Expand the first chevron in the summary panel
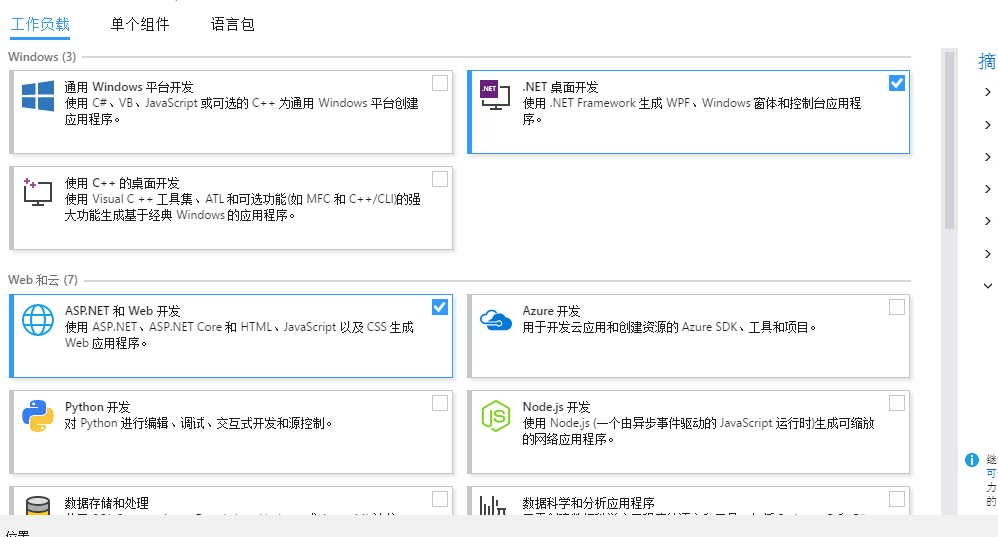This screenshot has width=998, height=537. (x=987, y=92)
